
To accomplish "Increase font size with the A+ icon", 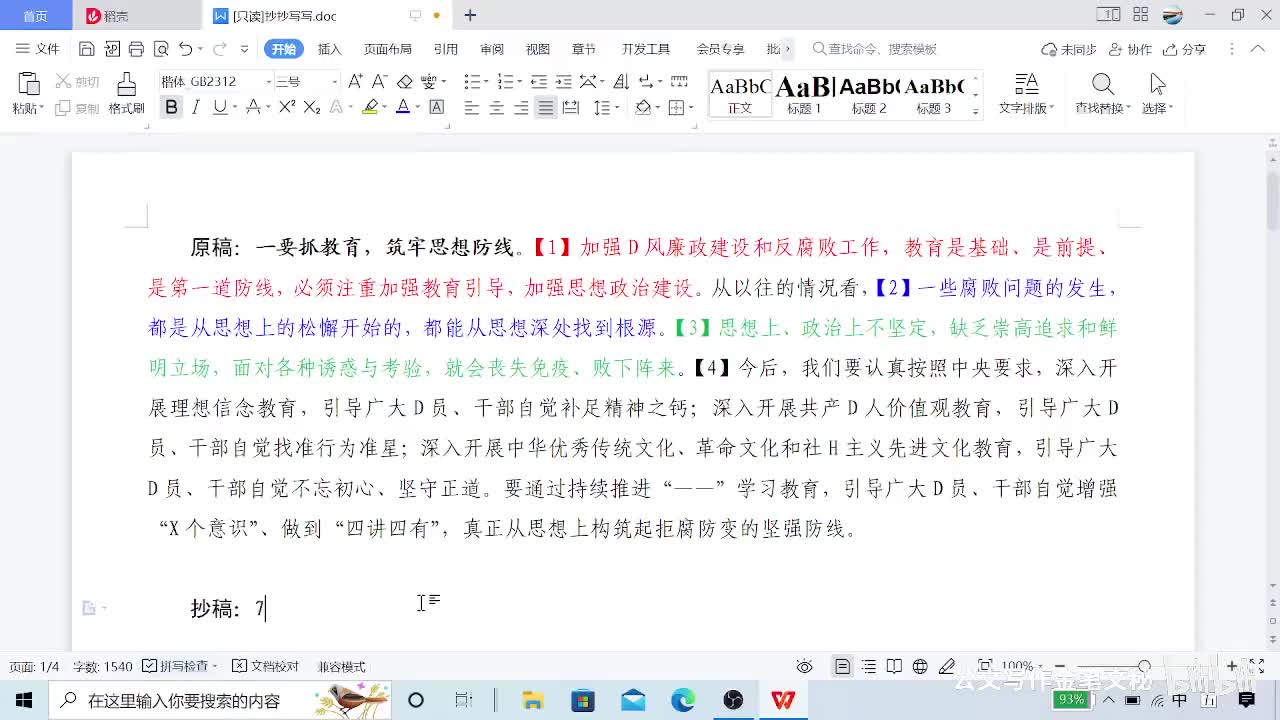I will 355,82.
